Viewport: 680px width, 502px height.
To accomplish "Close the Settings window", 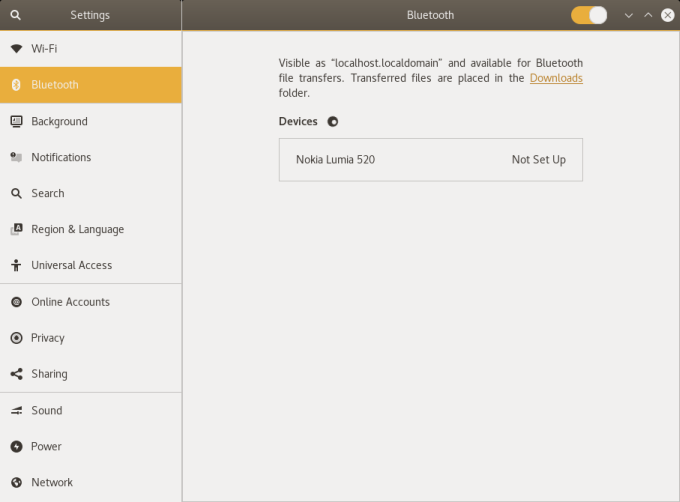I will [667, 15].
